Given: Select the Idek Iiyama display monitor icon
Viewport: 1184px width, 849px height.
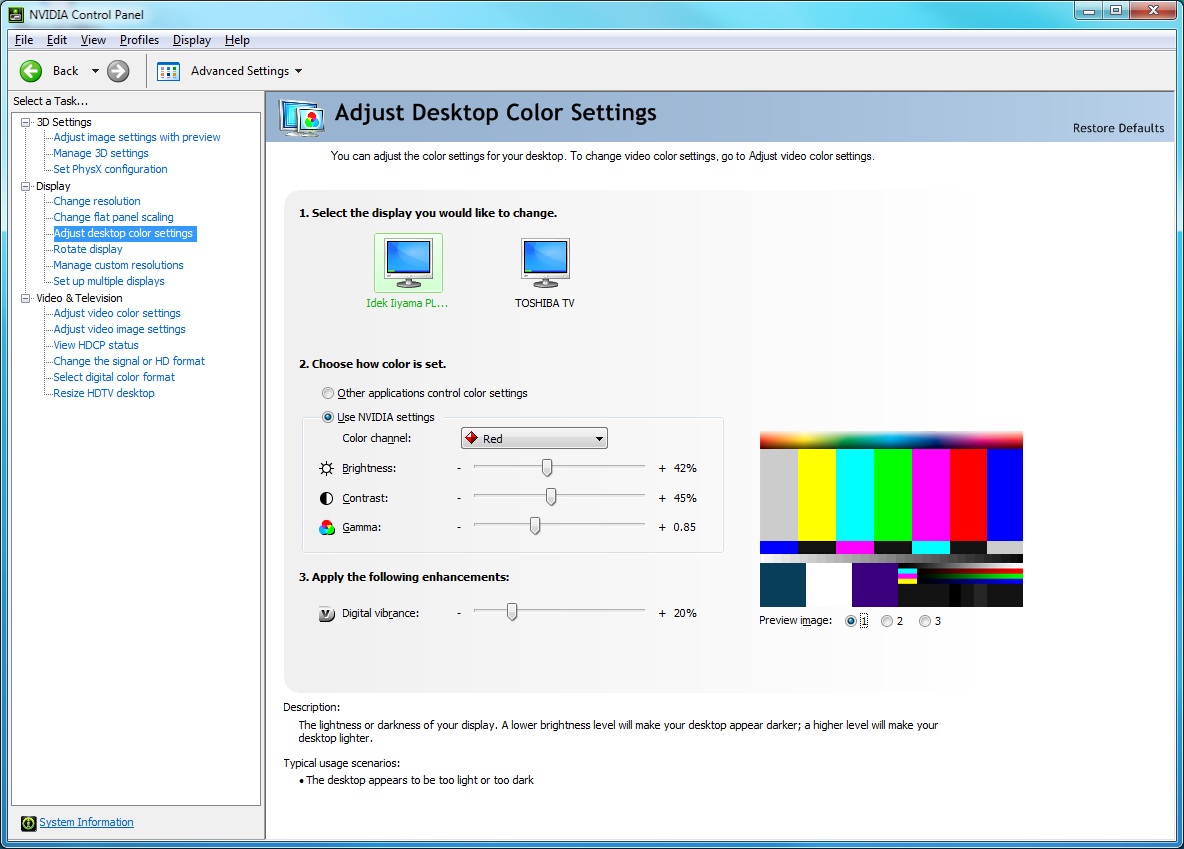Looking at the screenshot, I should click(409, 263).
